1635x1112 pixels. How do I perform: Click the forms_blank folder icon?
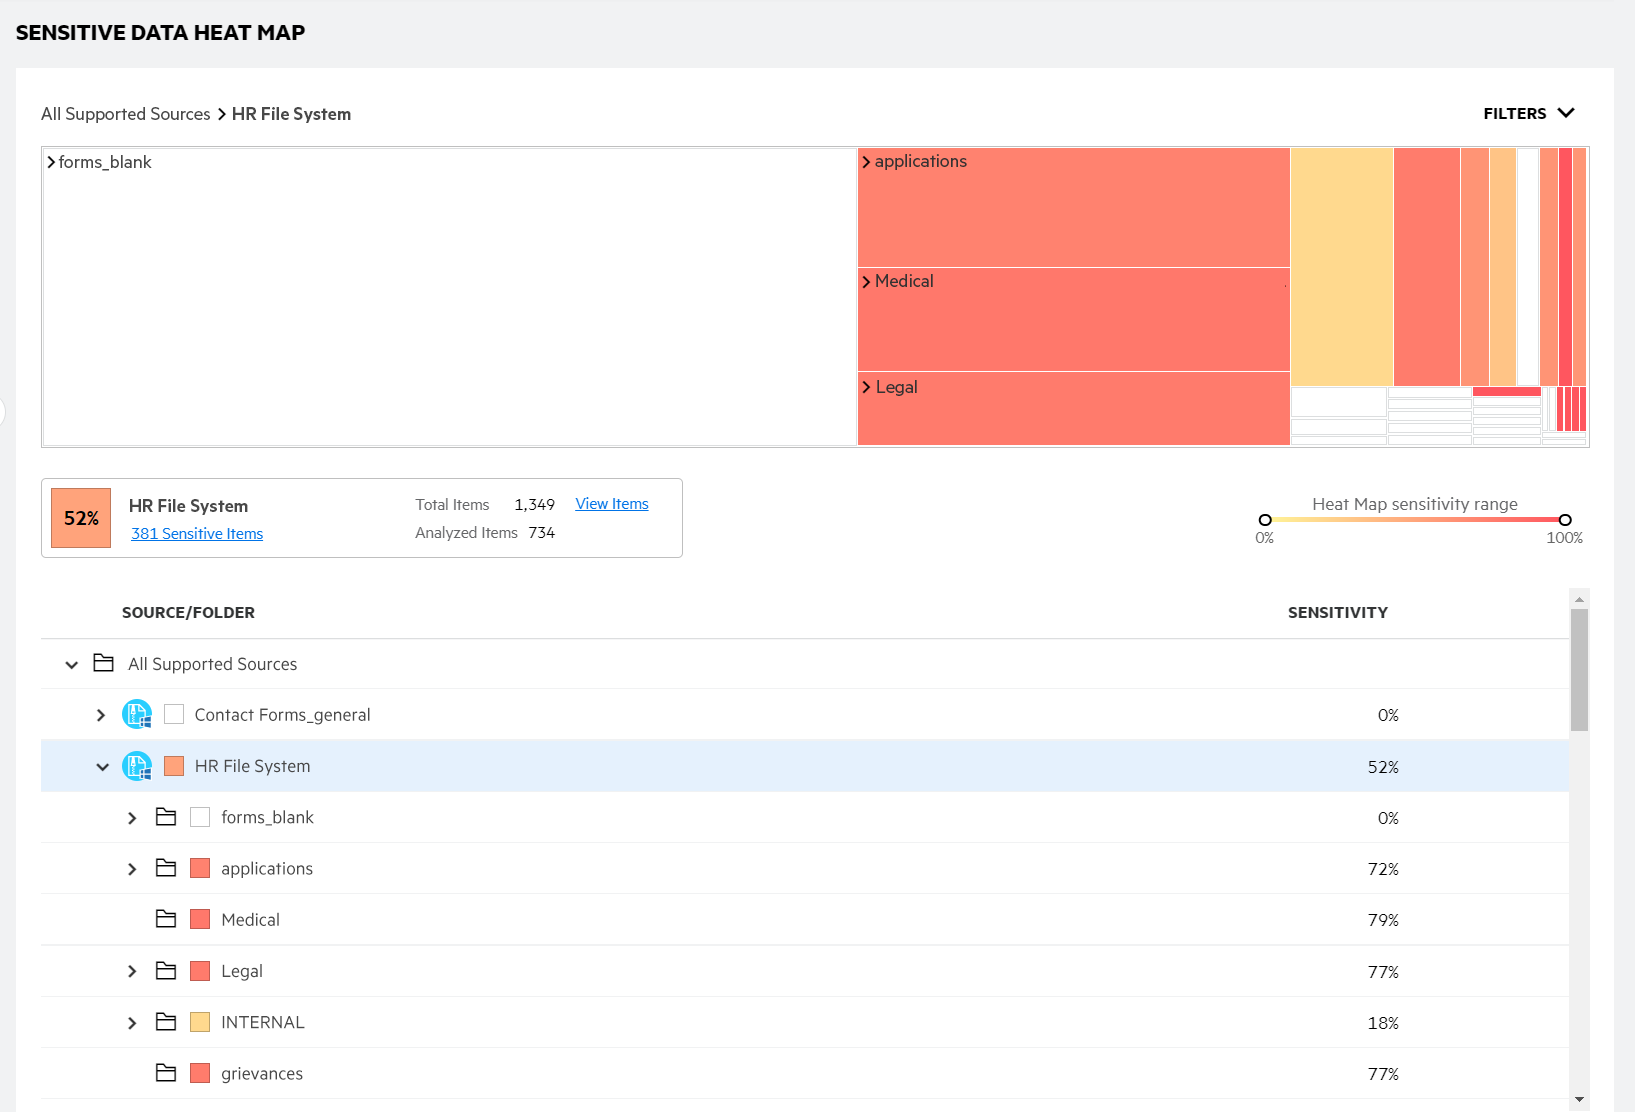click(166, 817)
